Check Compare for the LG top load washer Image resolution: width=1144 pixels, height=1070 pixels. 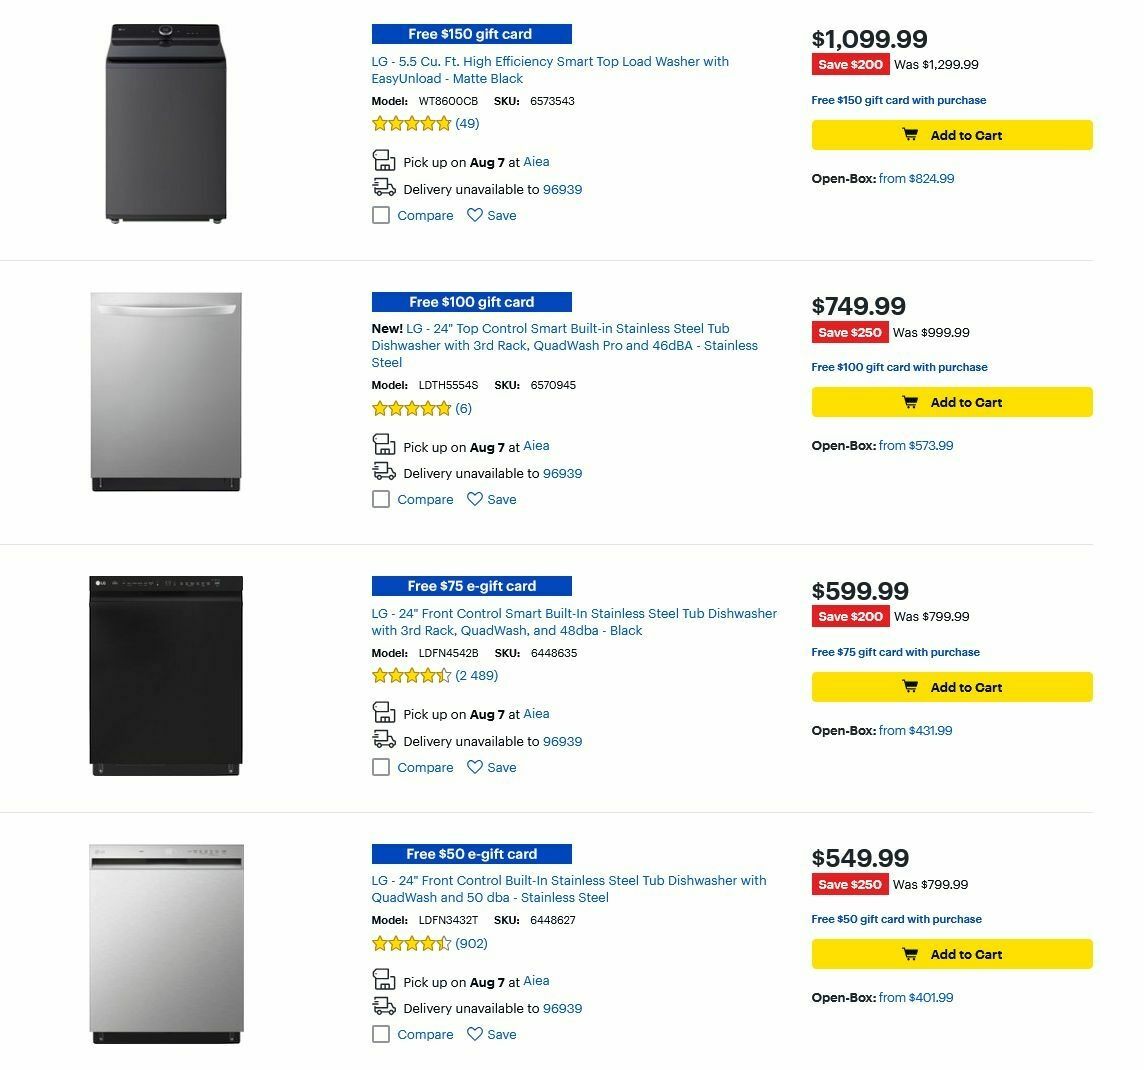[x=380, y=215]
